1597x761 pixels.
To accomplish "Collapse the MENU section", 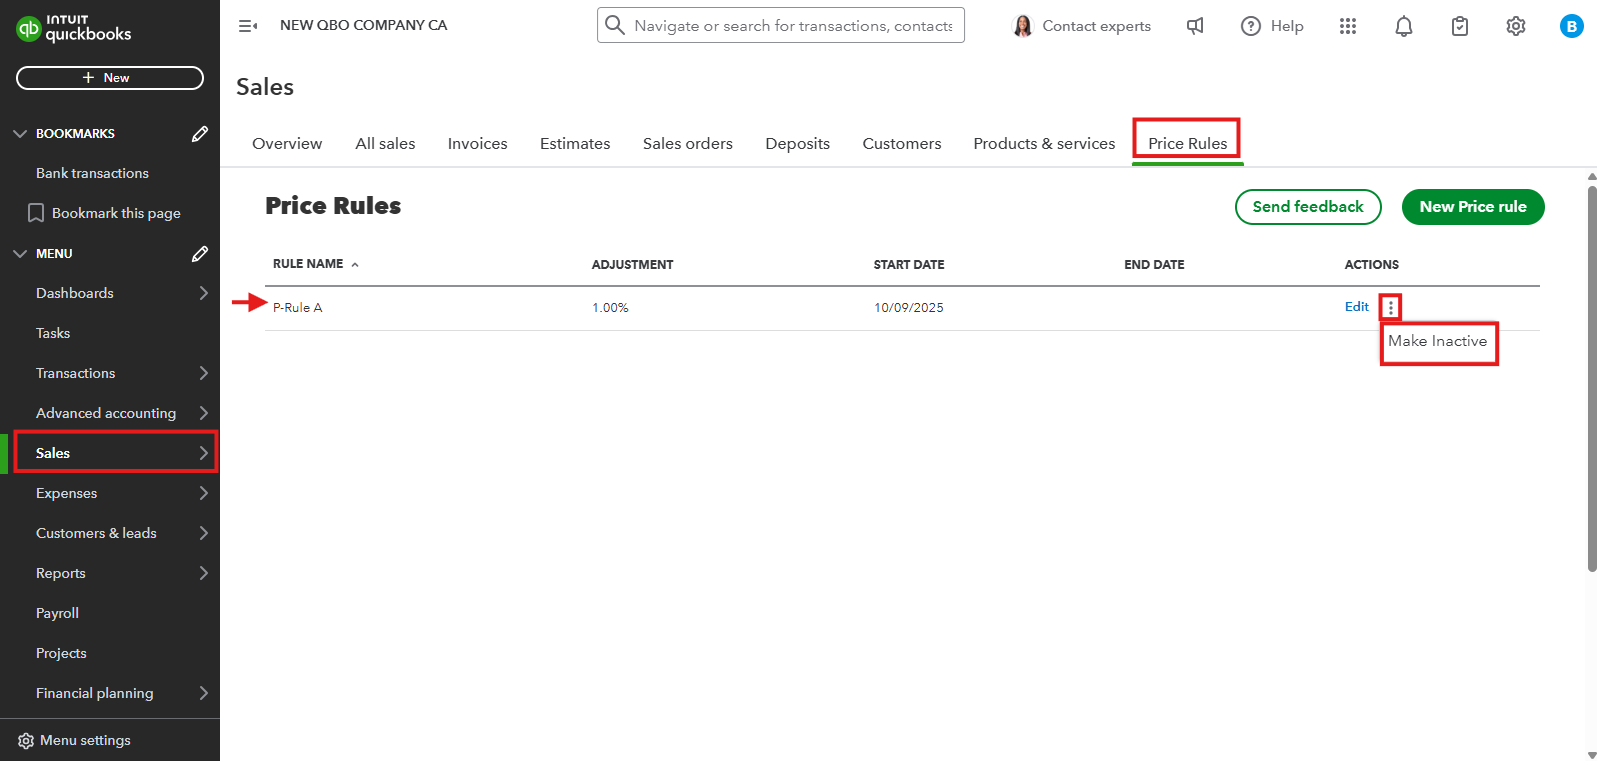I will pos(20,254).
